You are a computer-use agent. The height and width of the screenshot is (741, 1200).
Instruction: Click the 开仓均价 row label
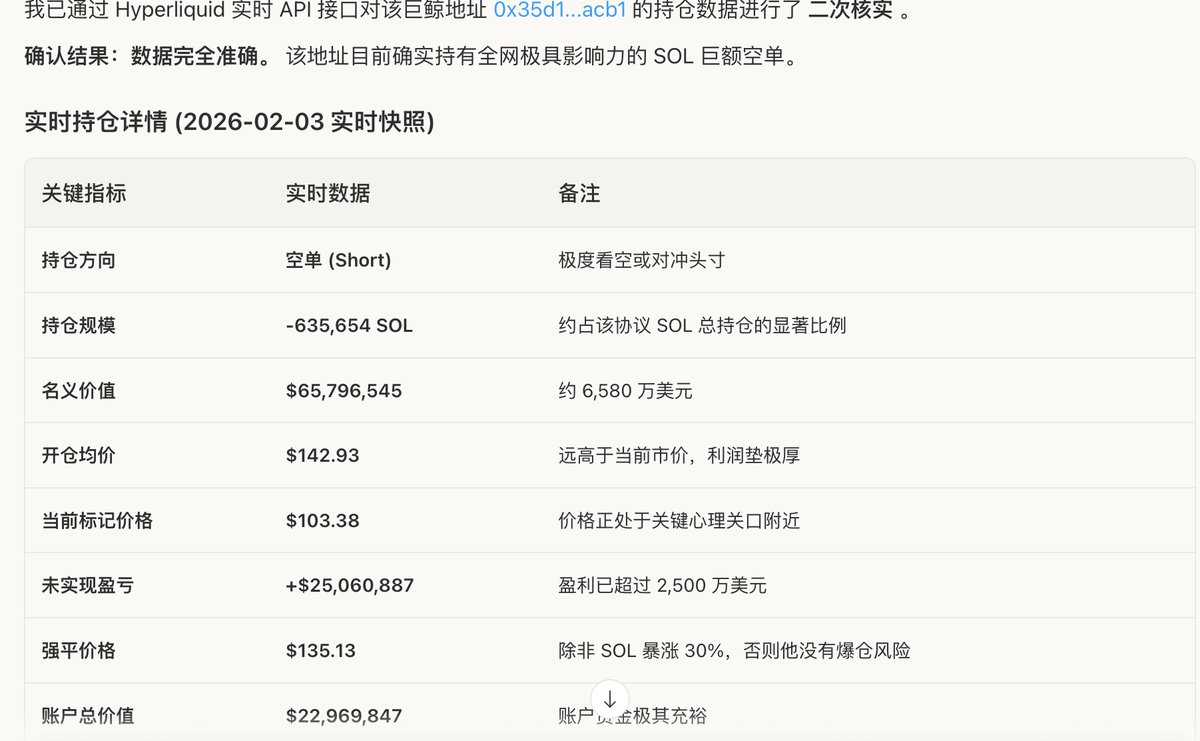(x=79, y=455)
